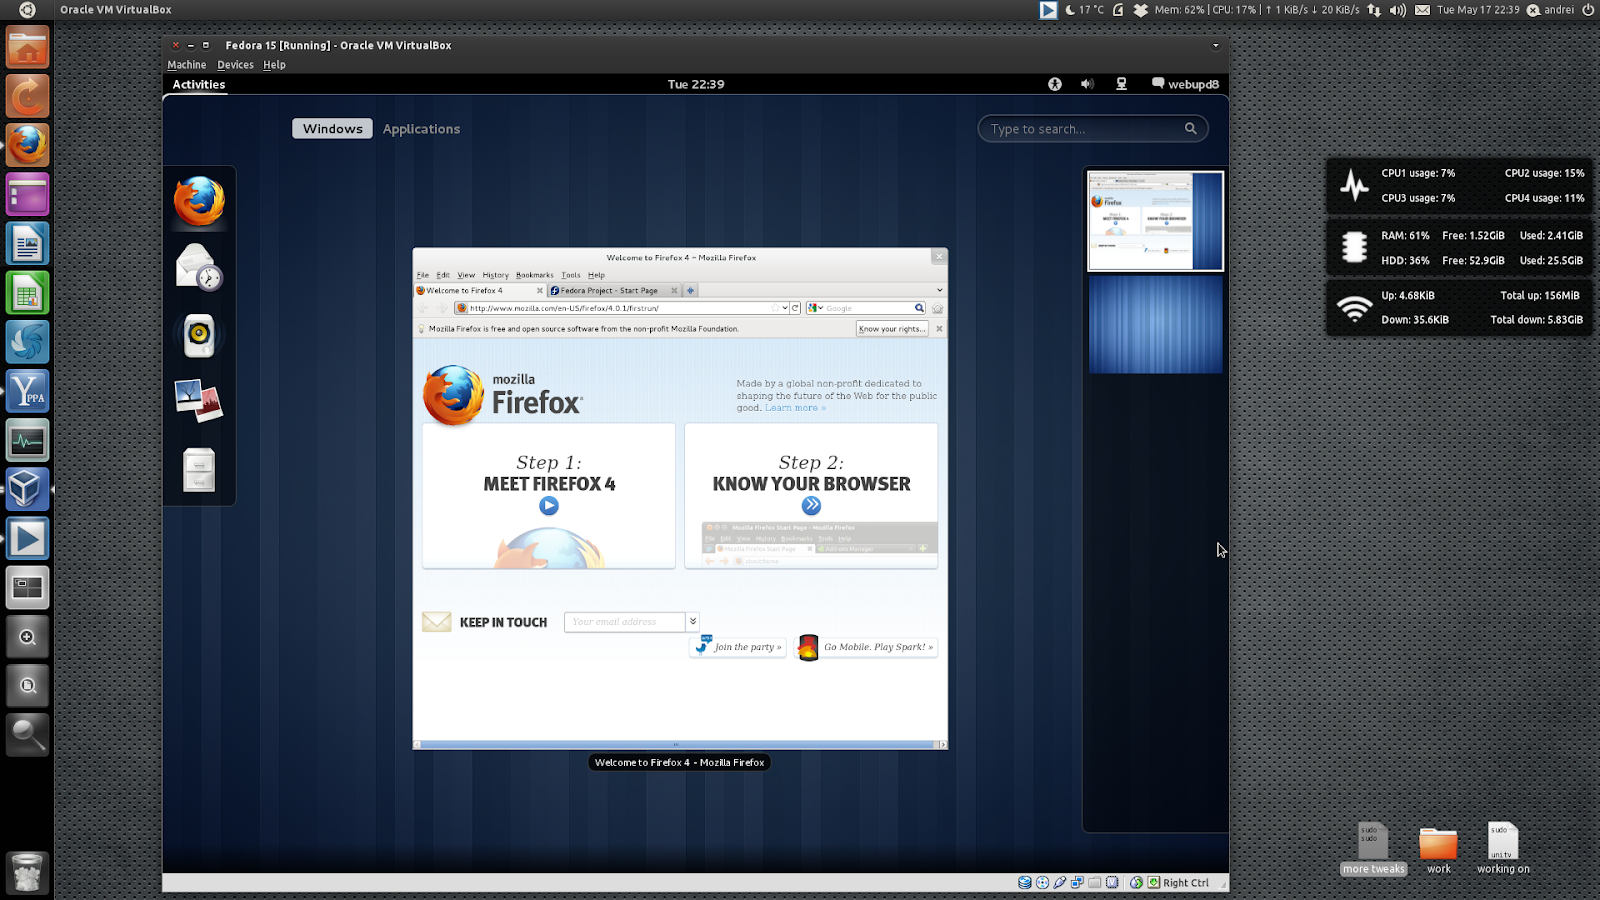The height and width of the screenshot is (900, 1600).
Task: Switch to the Windows view tab
Action: [x=333, y=129]
